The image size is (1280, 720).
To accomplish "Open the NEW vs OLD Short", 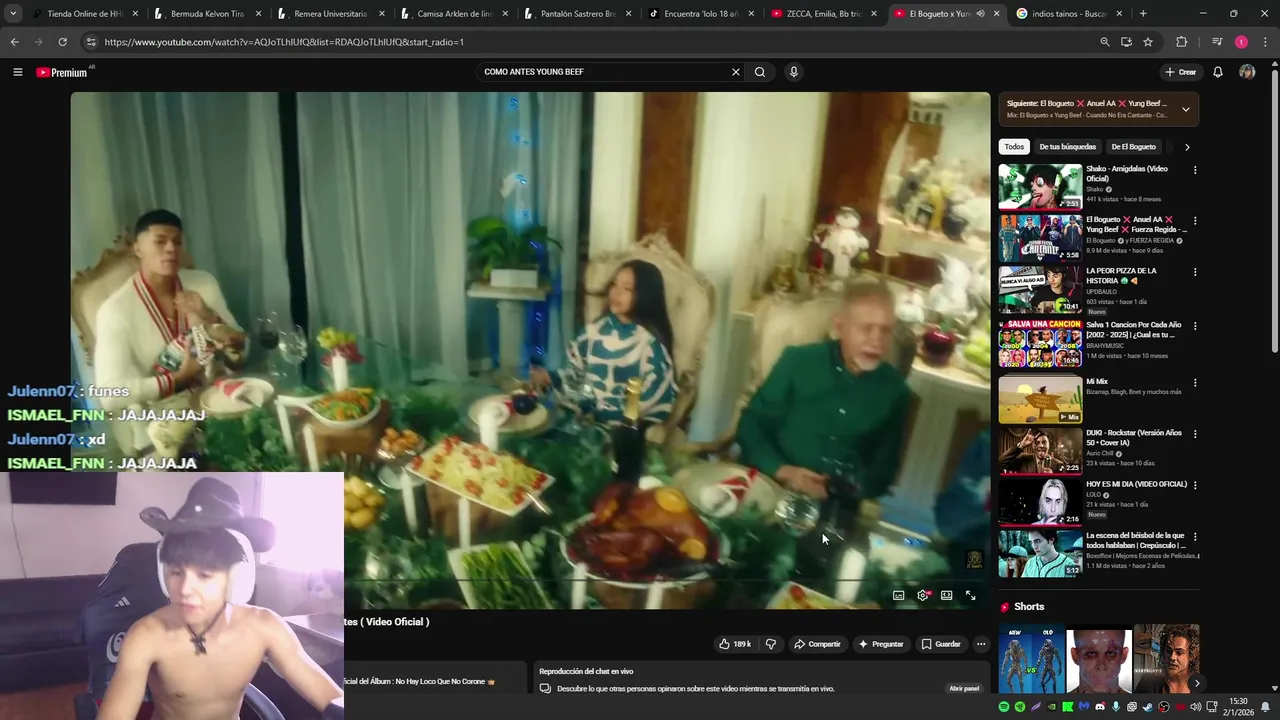I will click(x=1031, y=659).
